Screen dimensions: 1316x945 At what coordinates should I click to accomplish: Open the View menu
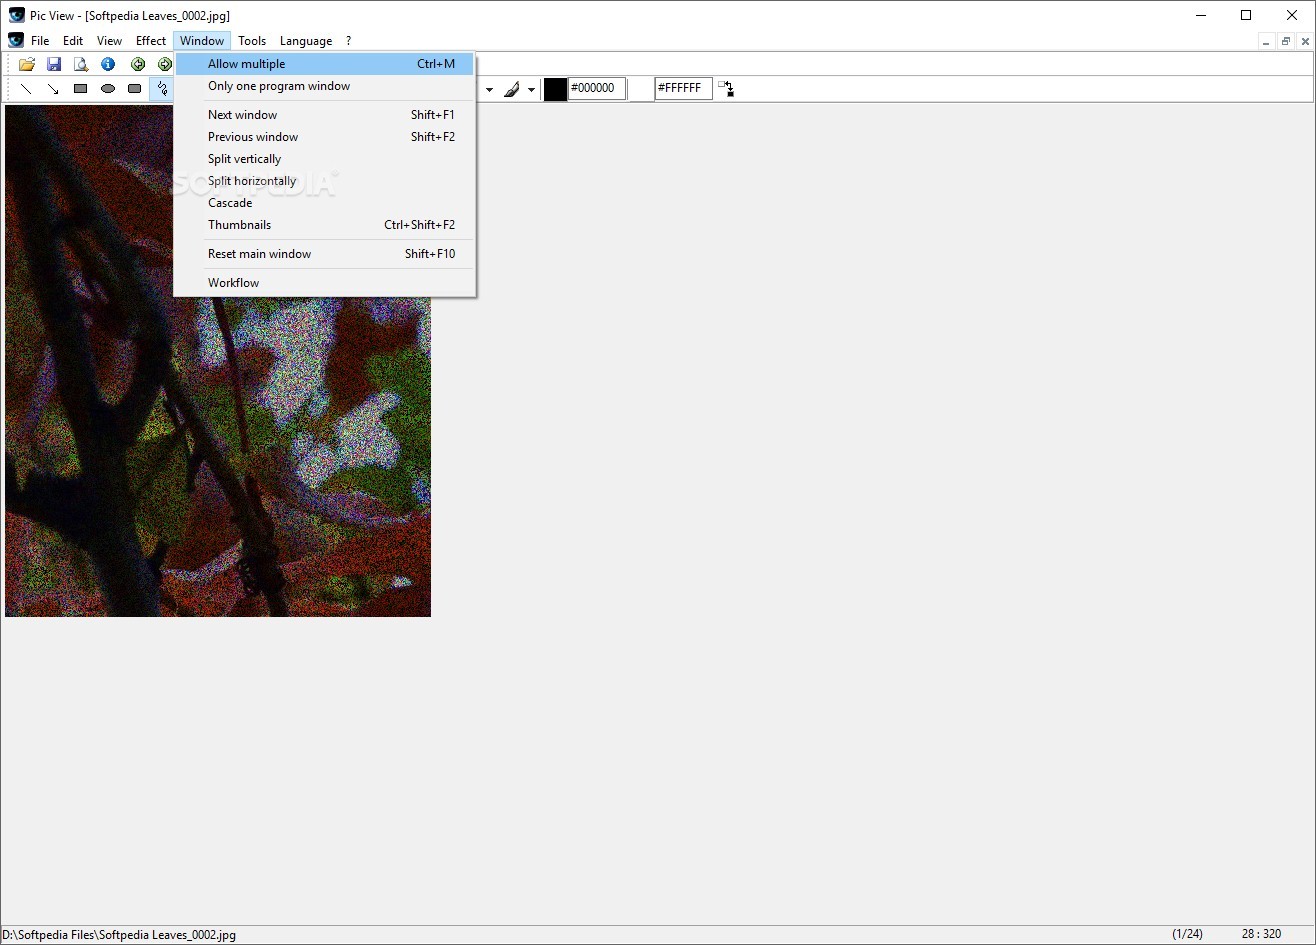coord(109,41)
